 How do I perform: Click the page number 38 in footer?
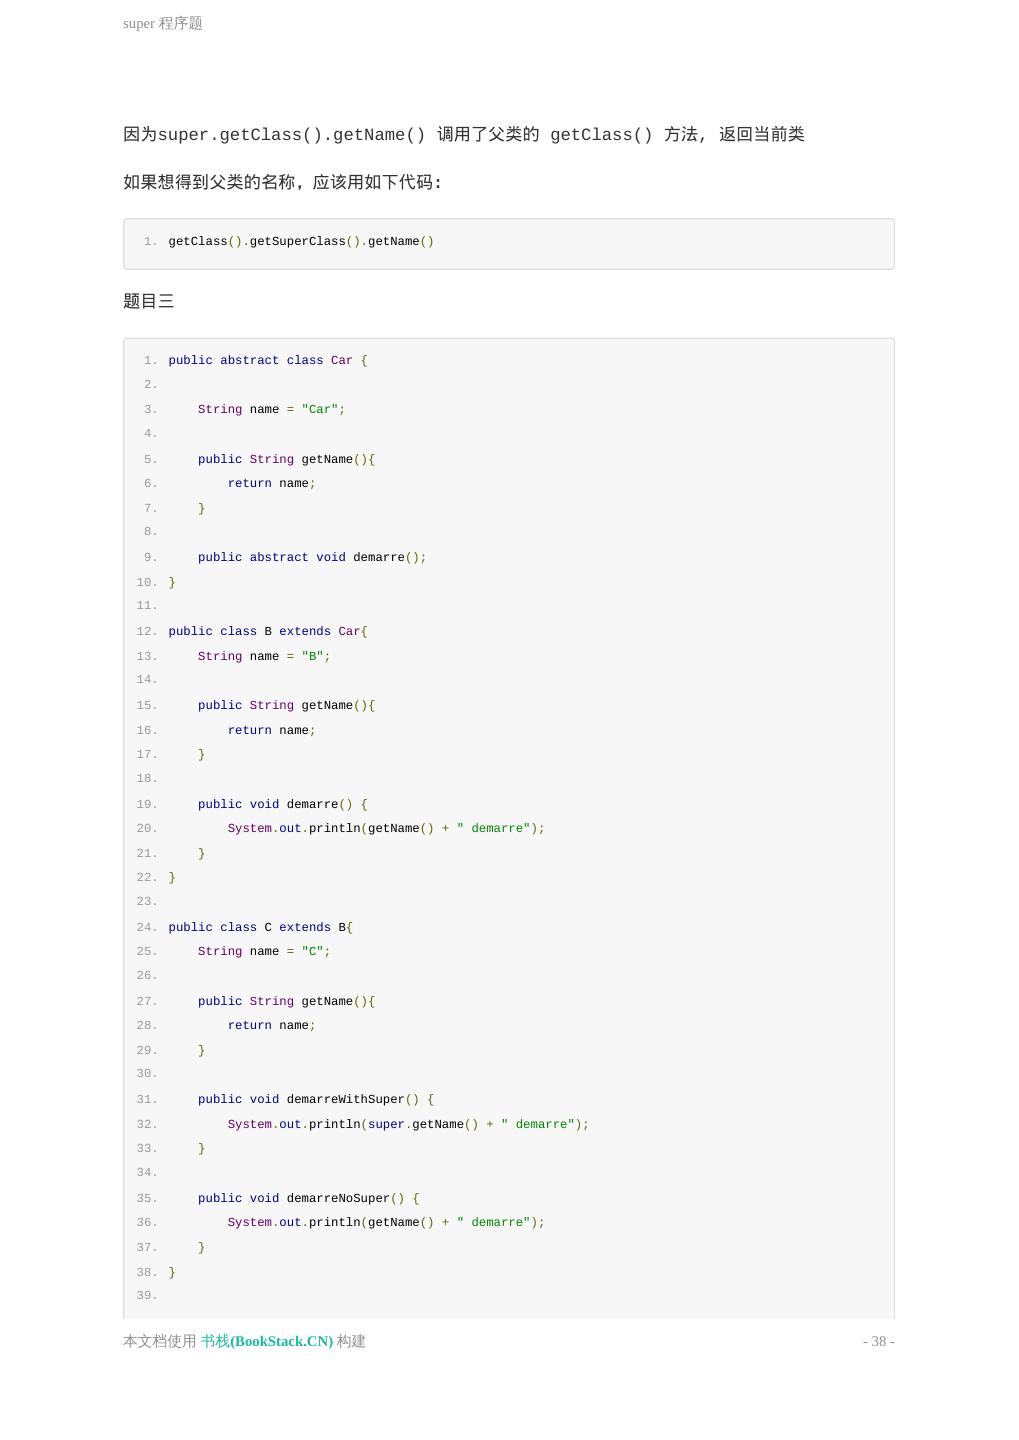(x=878, y=1341)
